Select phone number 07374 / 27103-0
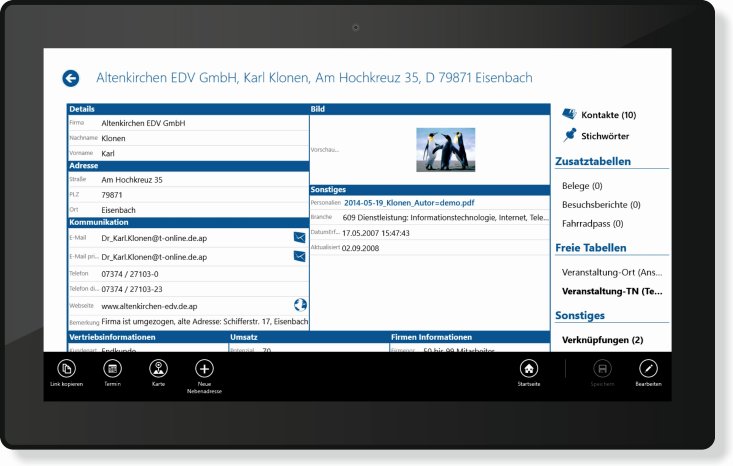The image size is (733, 466). (x=129, y=274)
